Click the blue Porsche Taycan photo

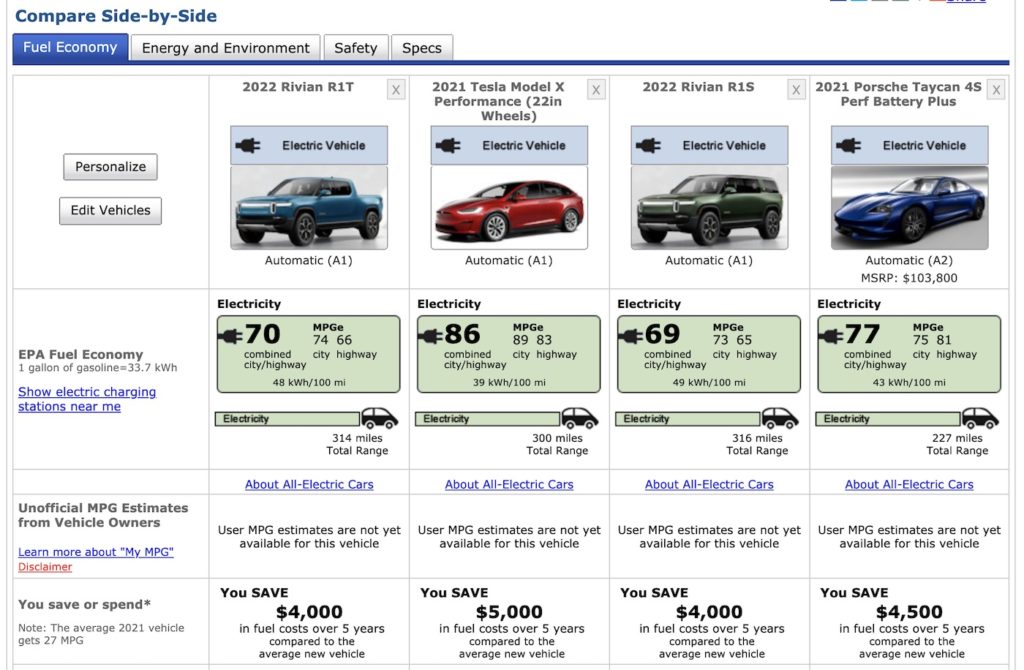pyautogui.click(x=909, y=208)
